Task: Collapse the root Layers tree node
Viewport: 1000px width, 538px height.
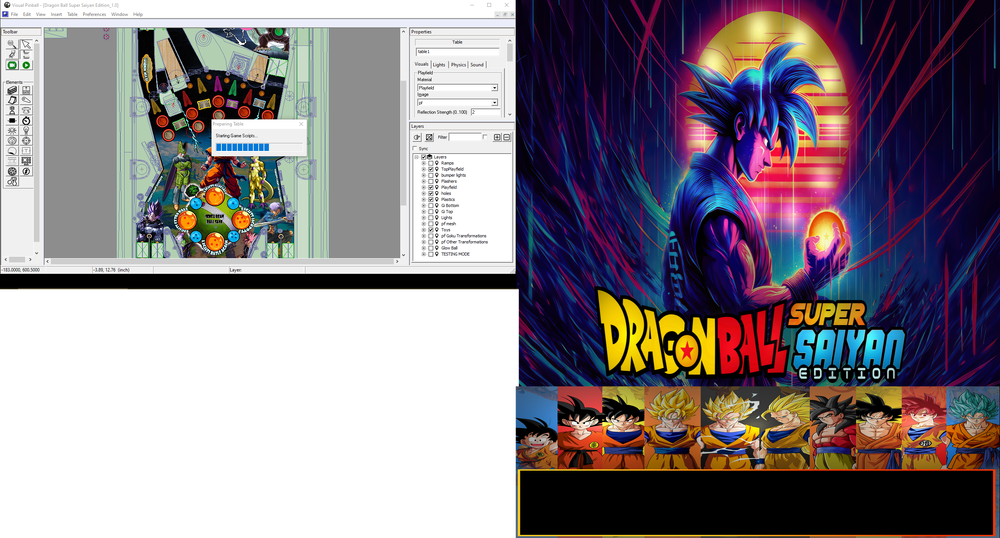Action: [416, 157]
